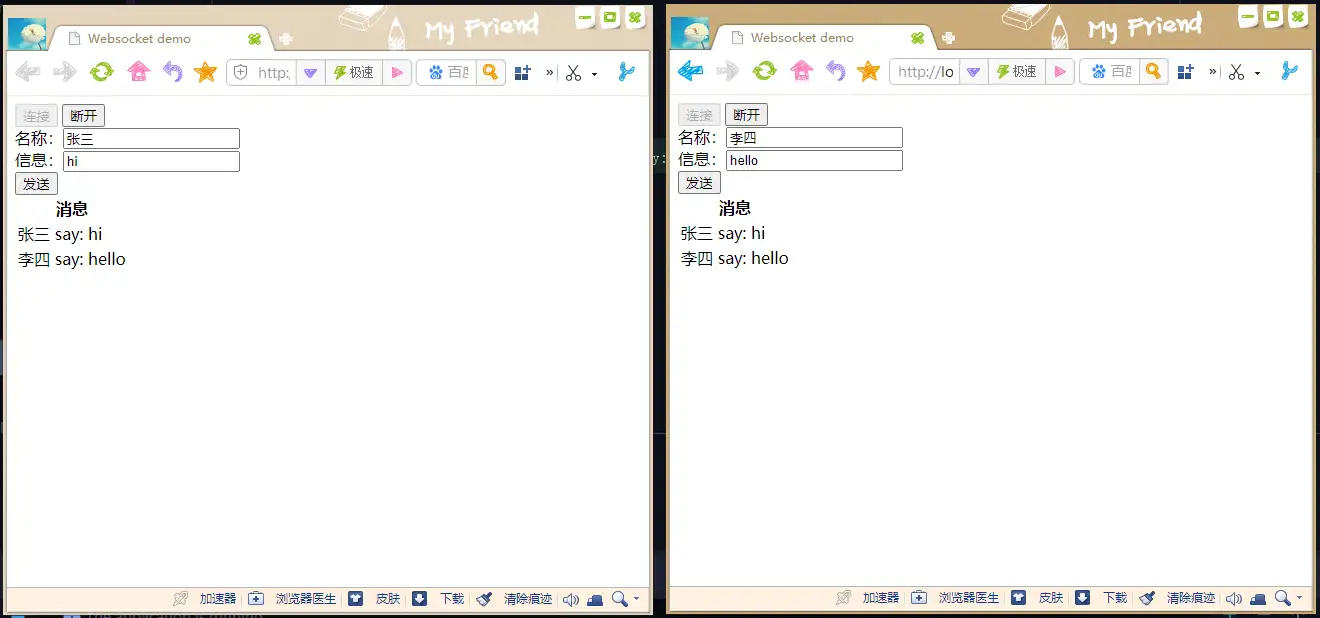The height and width of the screenshot is (618, 1320).
Task: Click the extensions grid-plus icon in right browser
Action: tap(1185, 71)
